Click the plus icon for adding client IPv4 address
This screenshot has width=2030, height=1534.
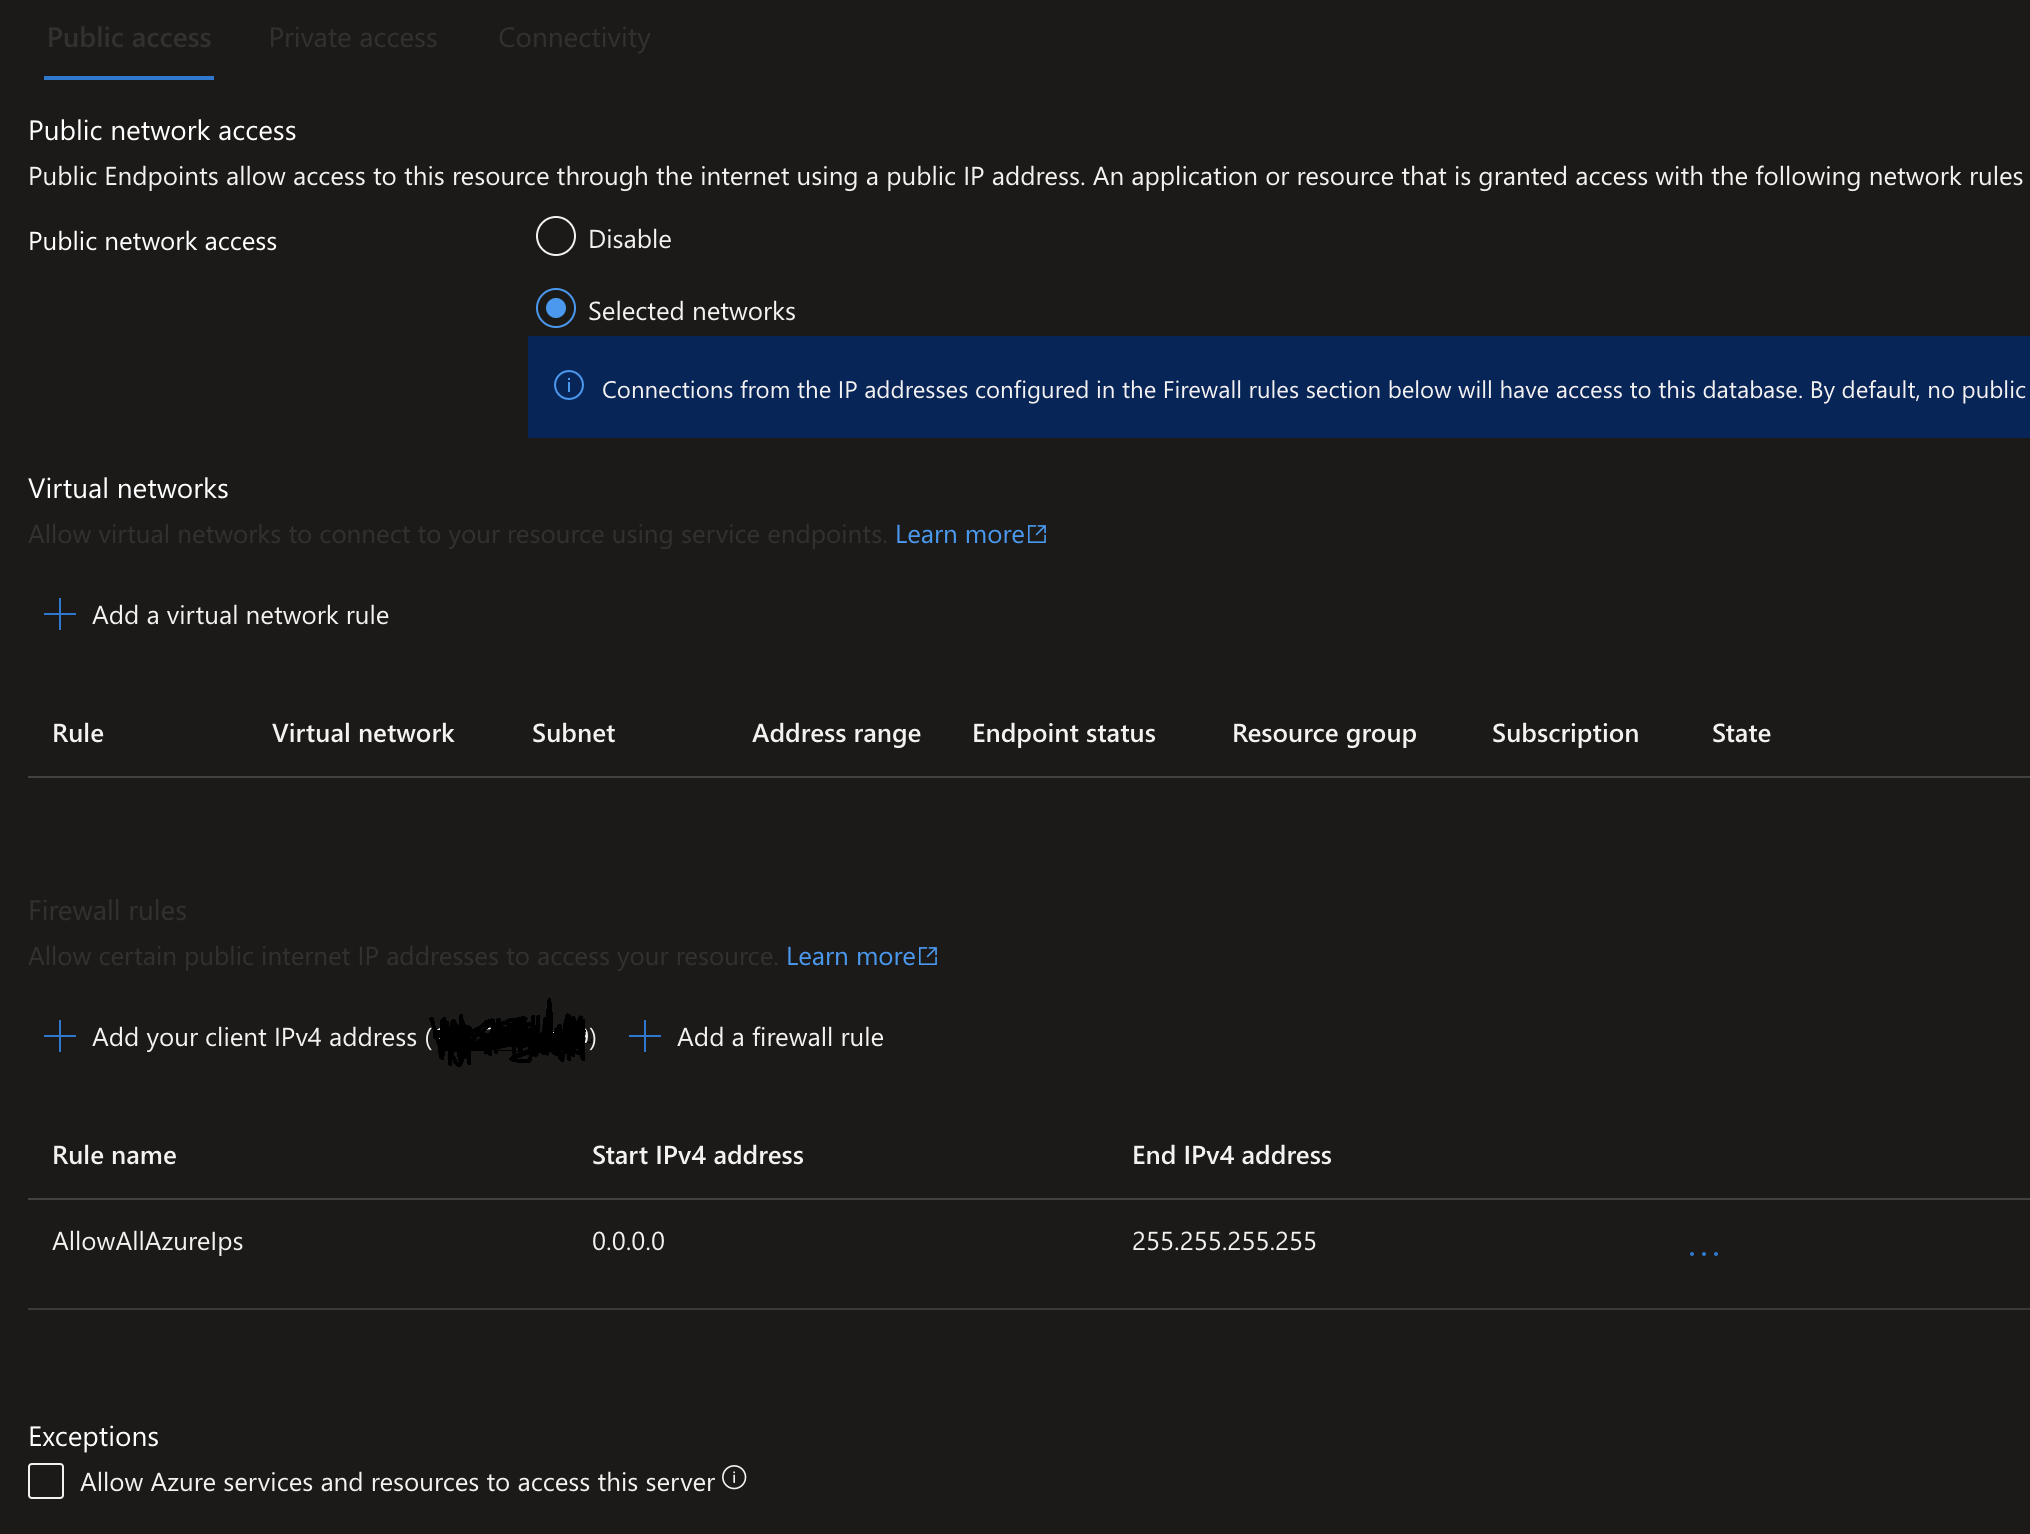coord(60,1037)
